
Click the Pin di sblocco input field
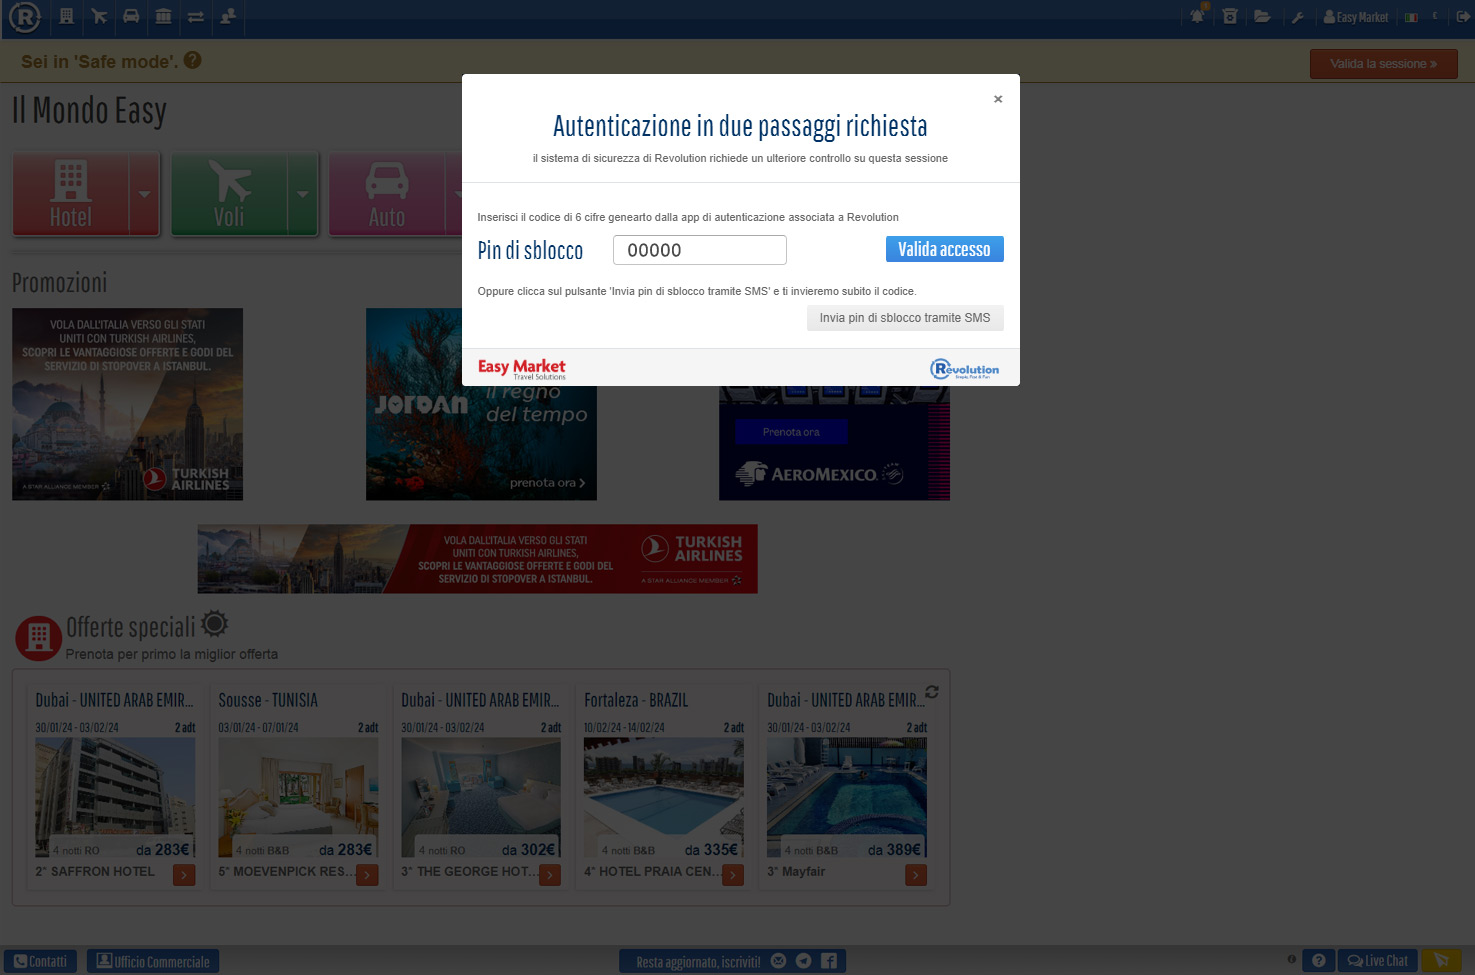pyautogui.click(x=699, y=250)
